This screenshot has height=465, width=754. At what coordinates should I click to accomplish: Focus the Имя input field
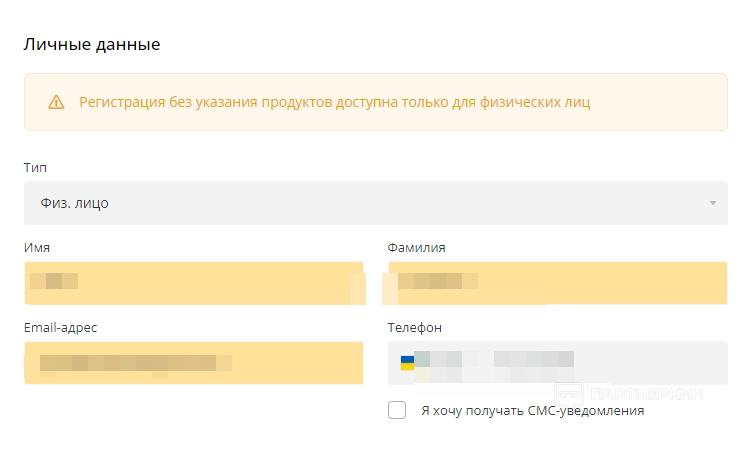coord(194,282)
